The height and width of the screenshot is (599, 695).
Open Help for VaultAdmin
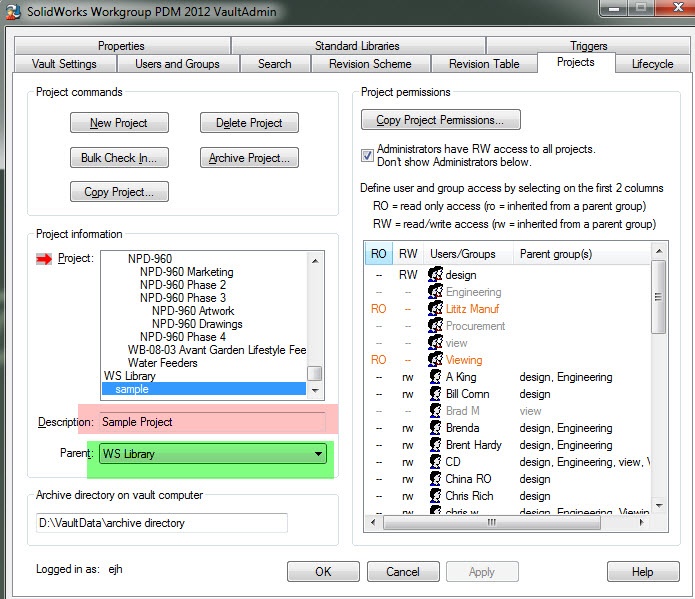pyautogui.click(x=643, y=572)
